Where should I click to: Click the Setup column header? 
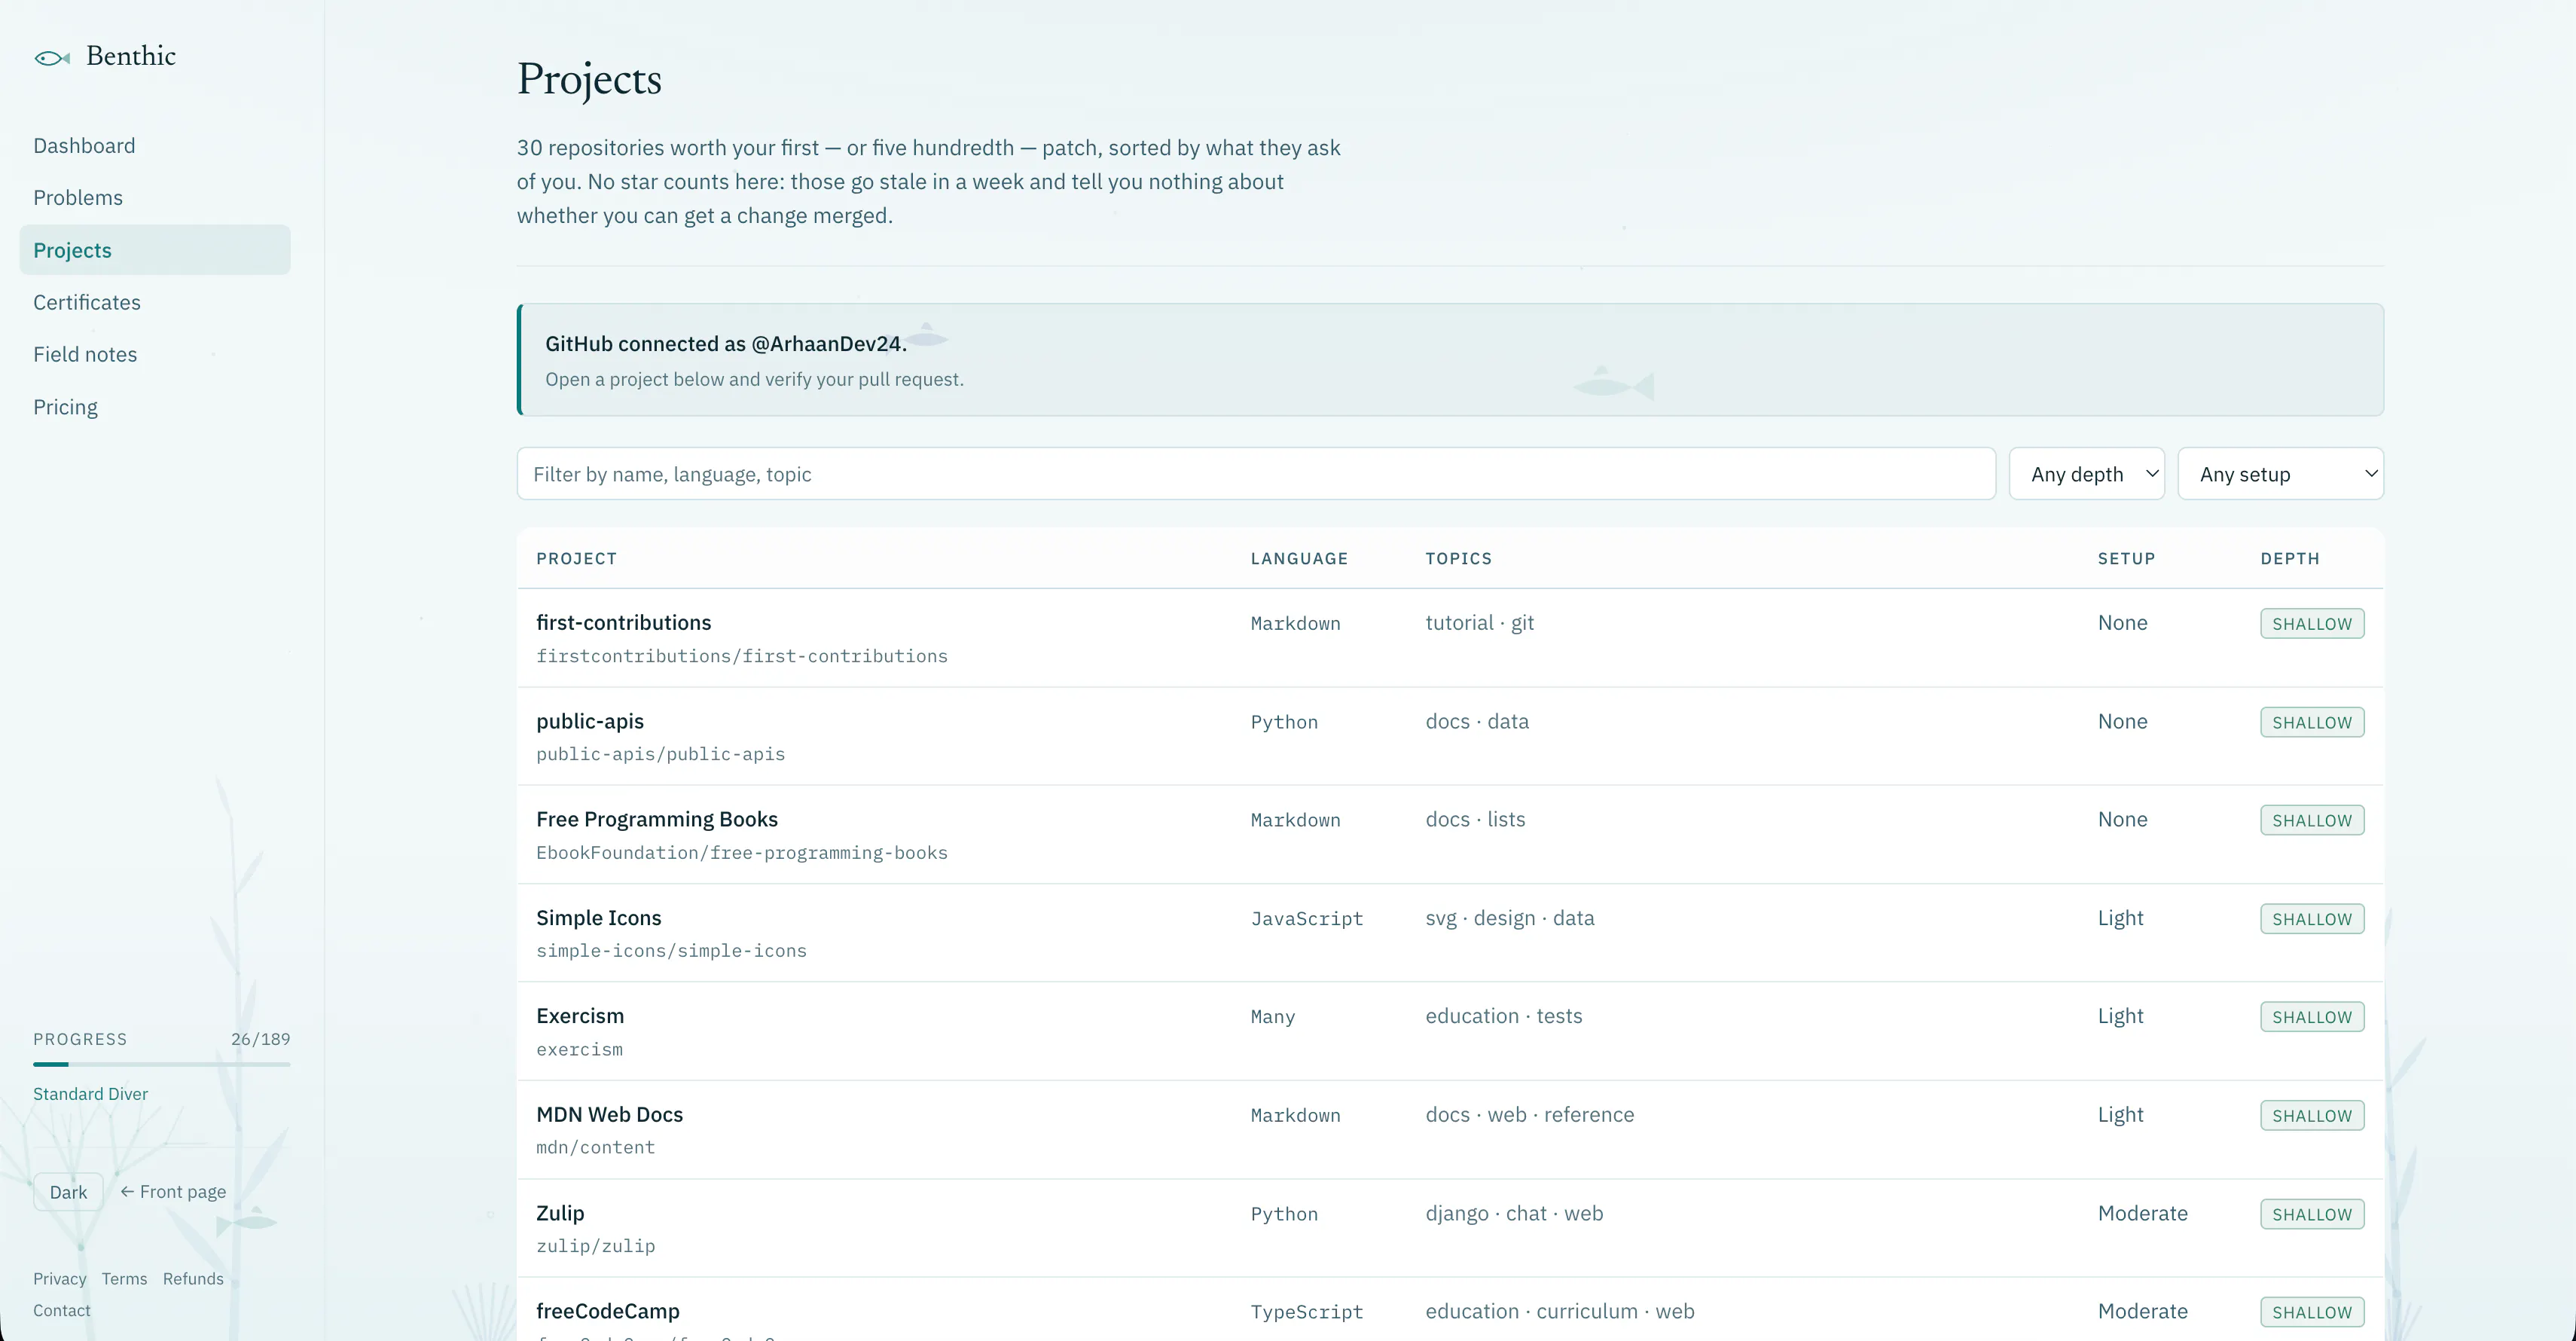(x=2126, y=559)
